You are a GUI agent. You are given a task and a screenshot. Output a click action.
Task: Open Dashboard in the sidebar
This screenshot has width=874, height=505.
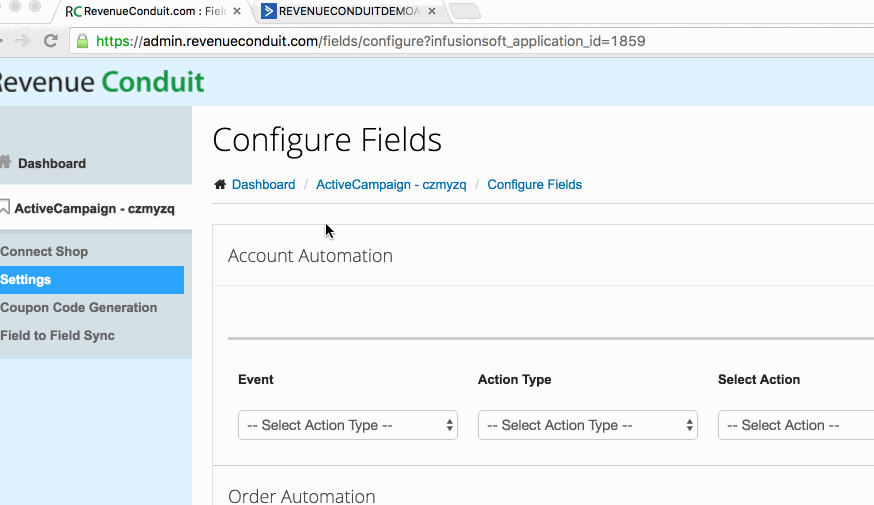point(52,163)
